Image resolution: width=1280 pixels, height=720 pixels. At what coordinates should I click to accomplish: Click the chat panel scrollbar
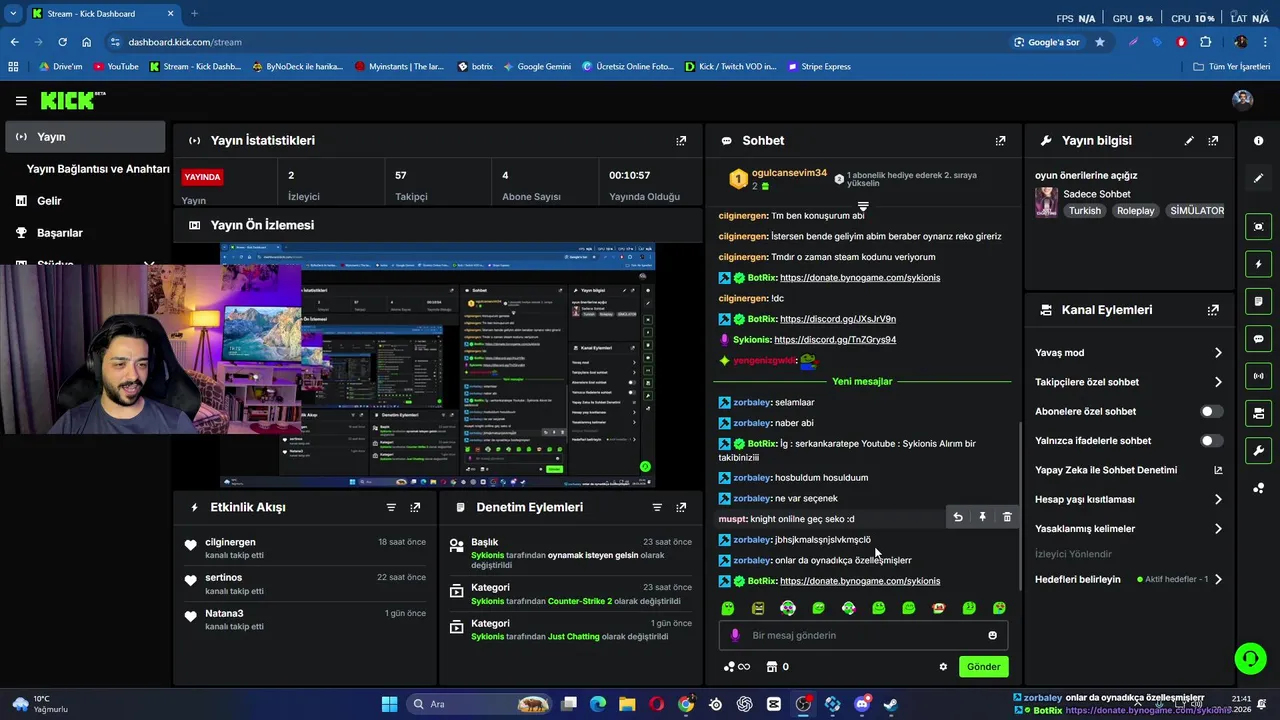click(1020, 504)
